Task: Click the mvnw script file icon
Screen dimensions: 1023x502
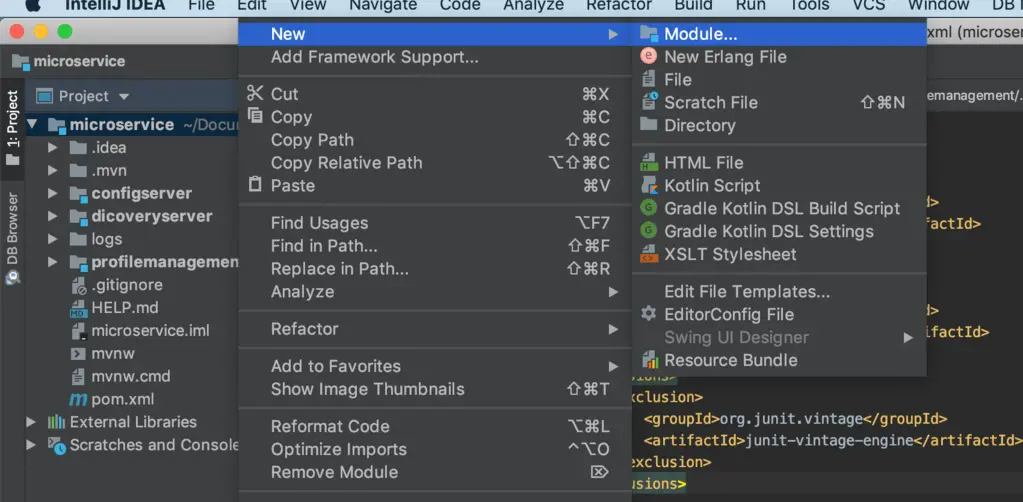Action: [x=78, y=354]
